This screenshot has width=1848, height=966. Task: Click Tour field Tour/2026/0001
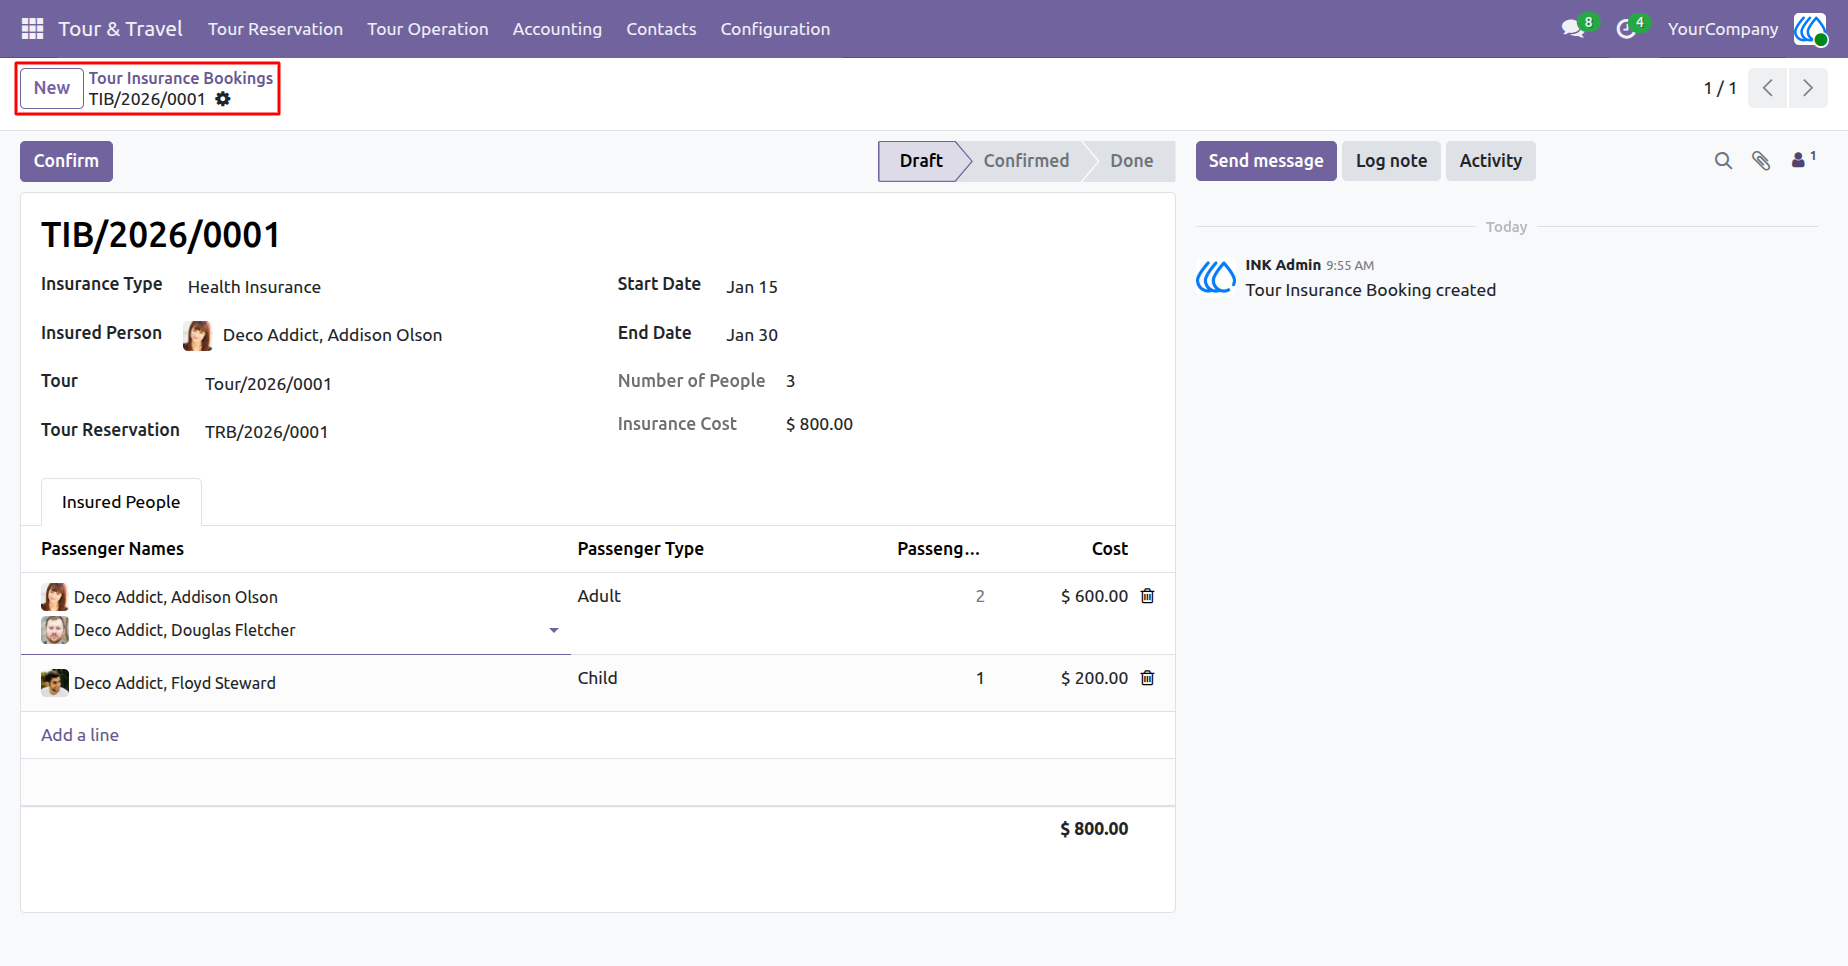point(268,384)
